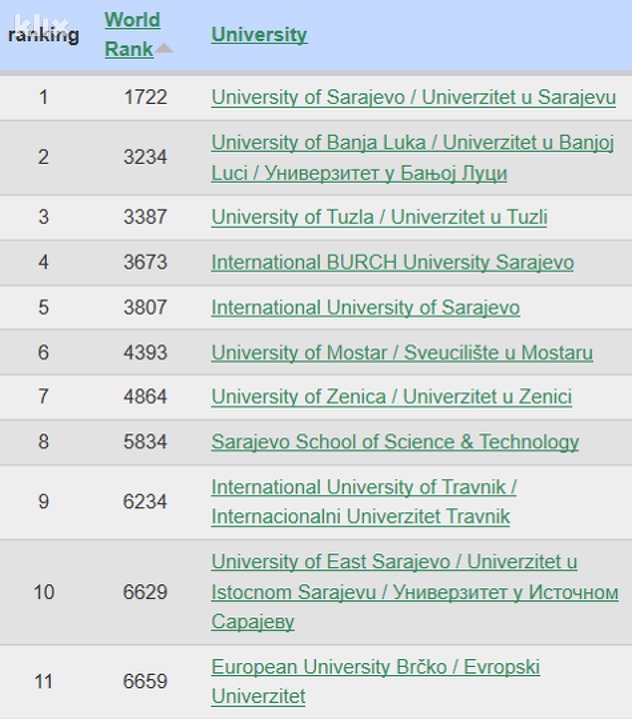The height and width of the screenshot is (719, 632).
Task: Click the world rank value 3673
Action: tap(145, 263)
